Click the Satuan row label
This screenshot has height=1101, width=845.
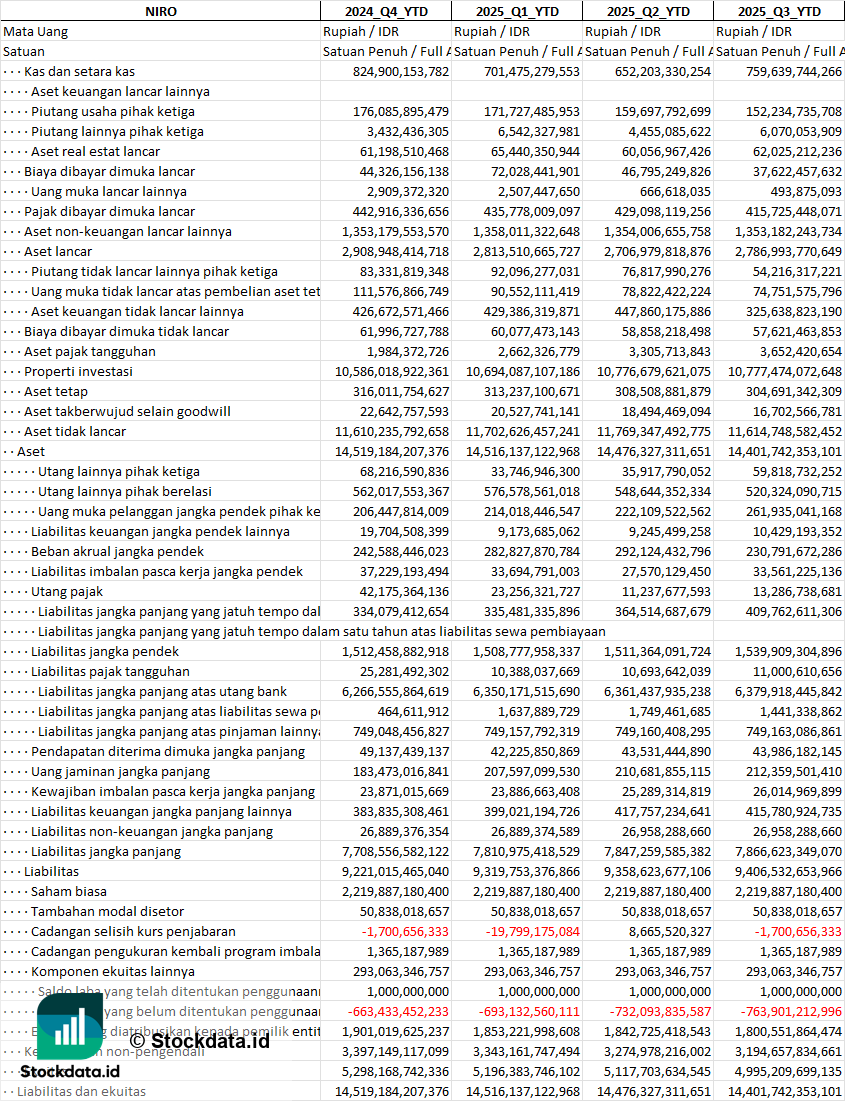click(24, 51)
